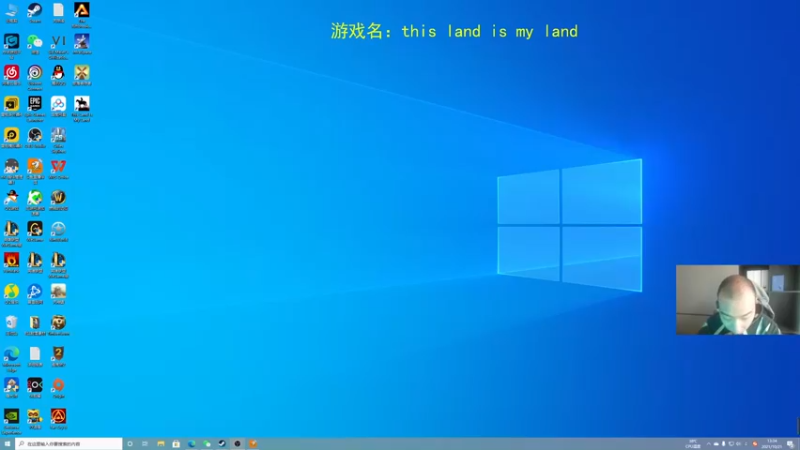Select This Land Is My Land shortcut
The height and width of the screenshot is (450, 800).
pos(82,108)
